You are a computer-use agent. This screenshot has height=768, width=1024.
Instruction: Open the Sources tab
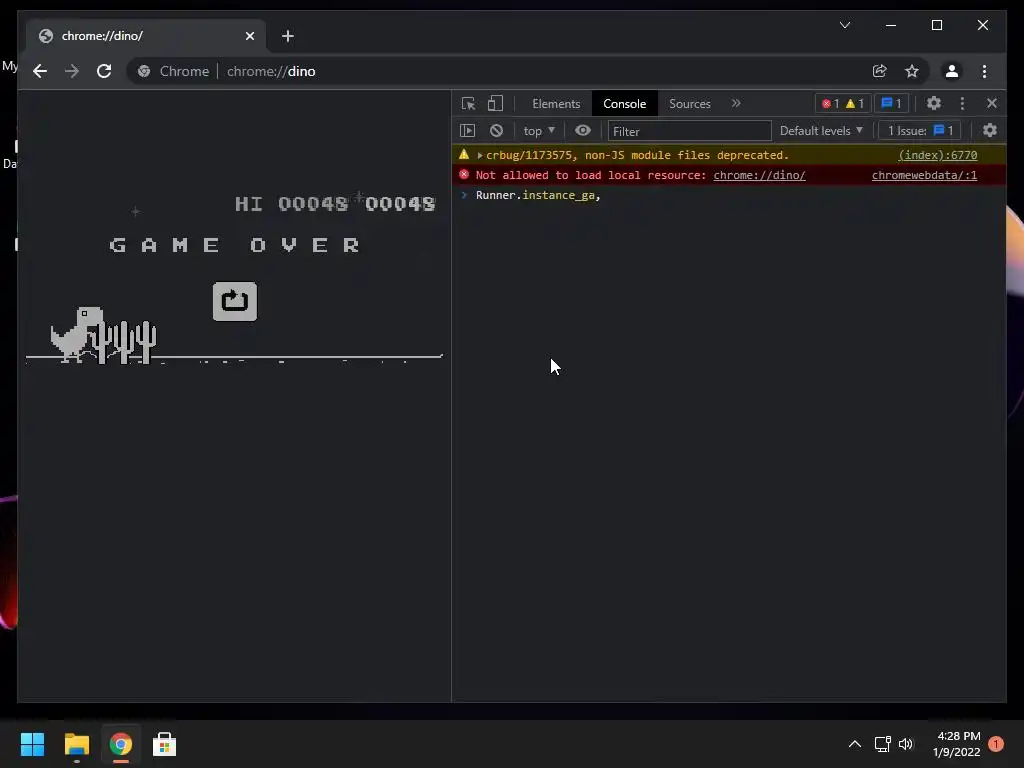pyautogui.click(x=690, y=103)
